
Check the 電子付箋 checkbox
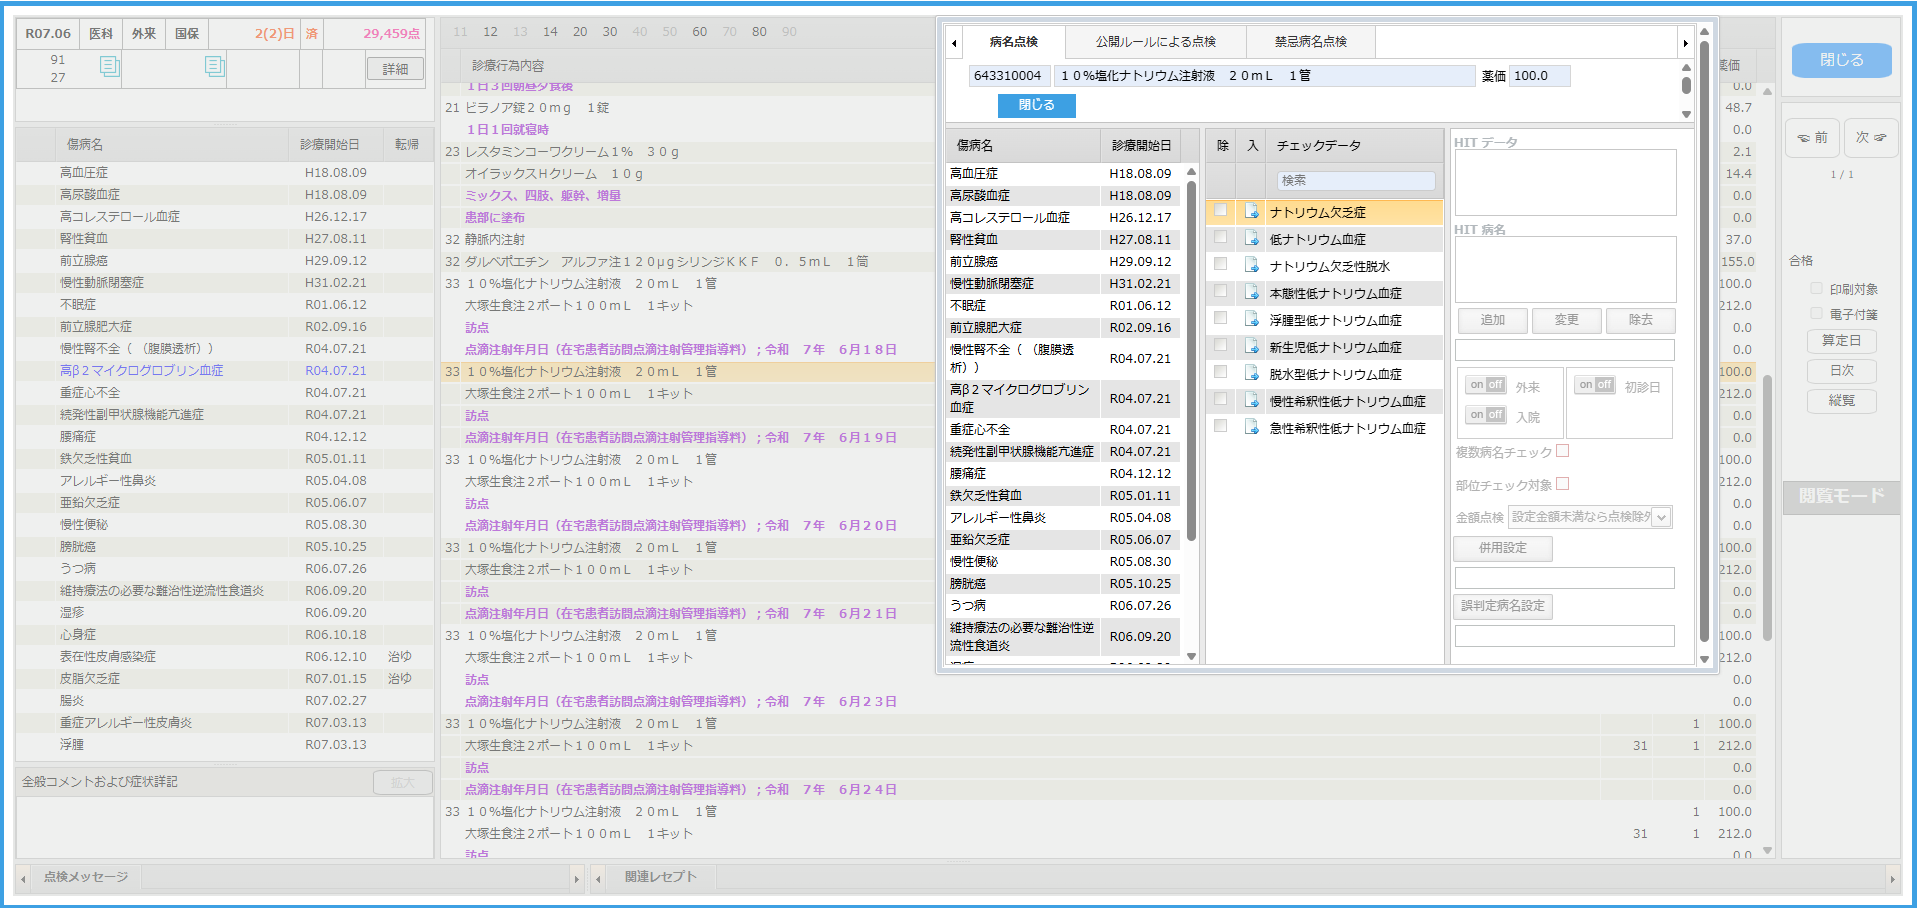(1817, 314)
